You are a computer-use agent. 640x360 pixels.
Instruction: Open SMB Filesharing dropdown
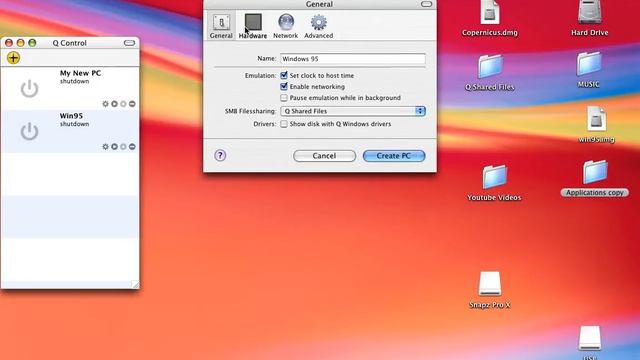(353, 111)
